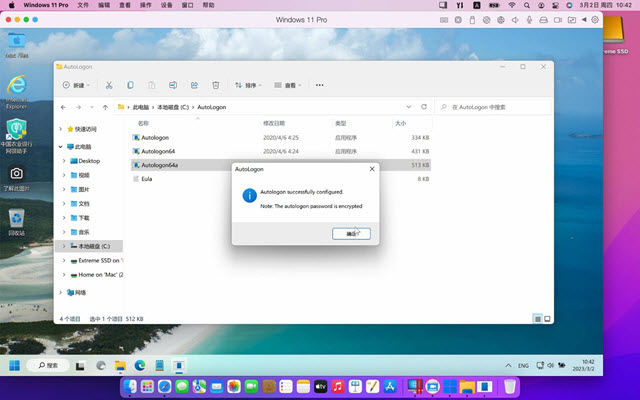
Task: Open the 新建 (New) dropdown in Explorer
Action: [x=76, y=85]
